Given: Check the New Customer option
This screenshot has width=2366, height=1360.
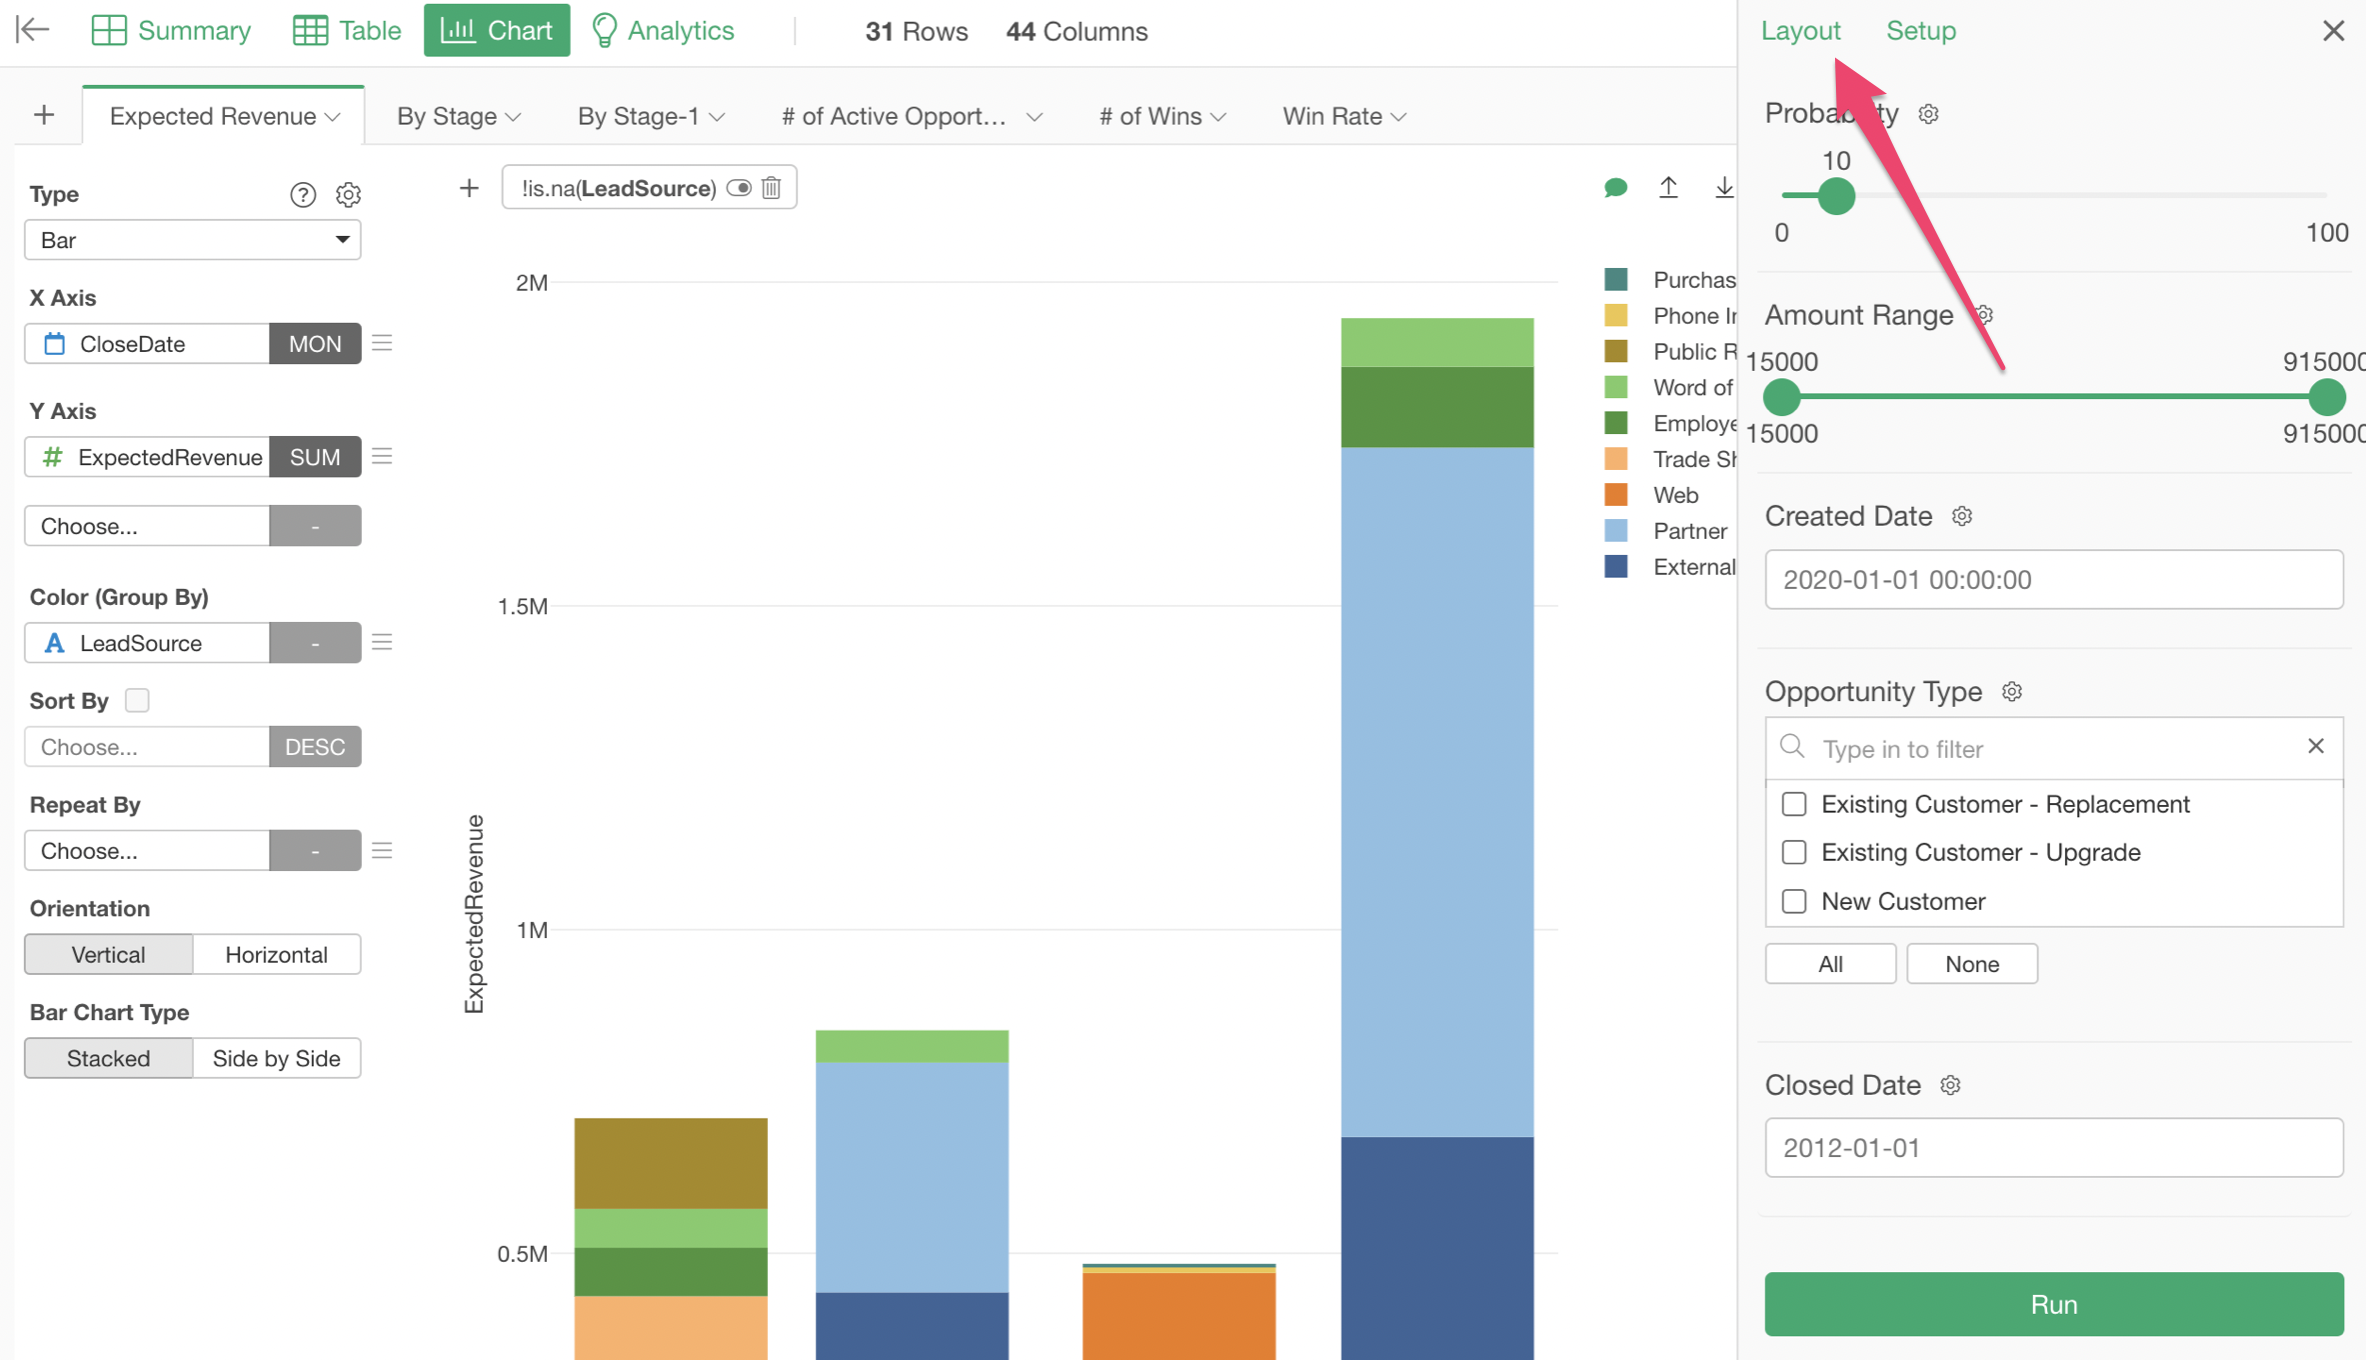Looking at the screenshot, I should pos(1794,901).
